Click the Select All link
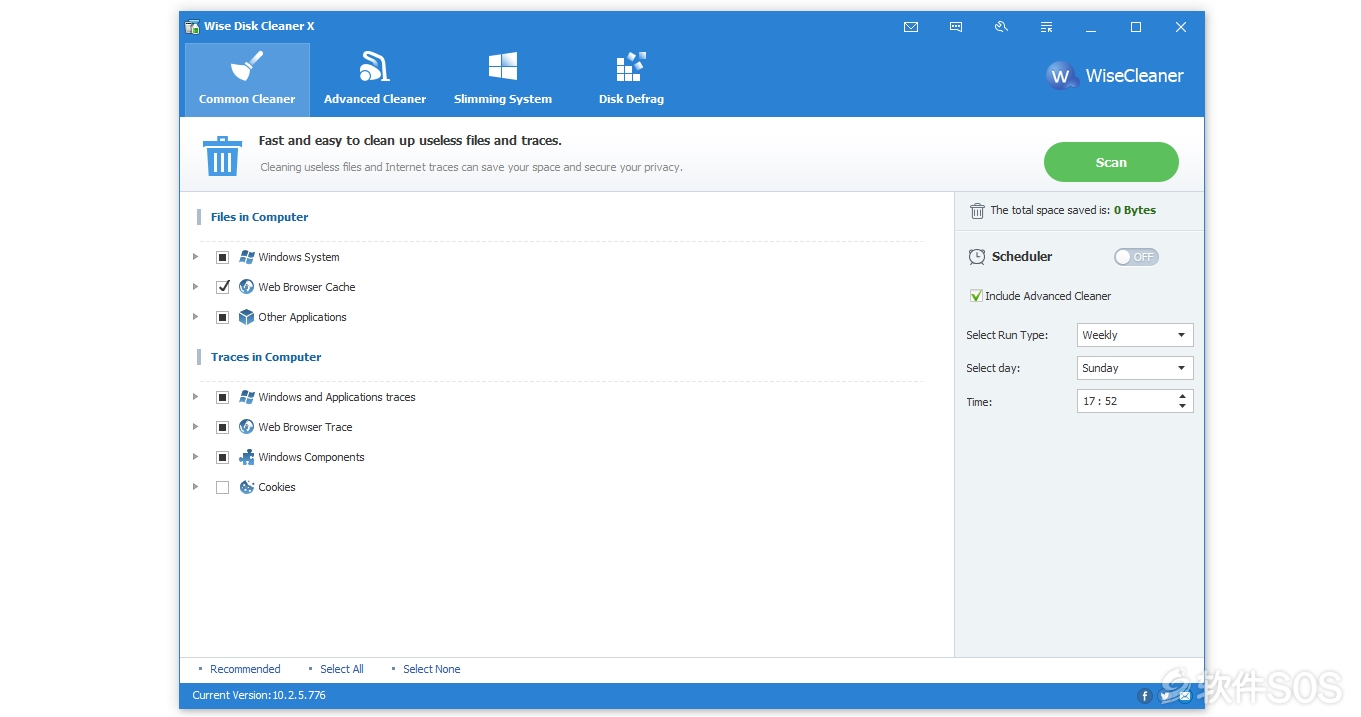This screenshot has height=717, width=1361. (x=342, y=669)
